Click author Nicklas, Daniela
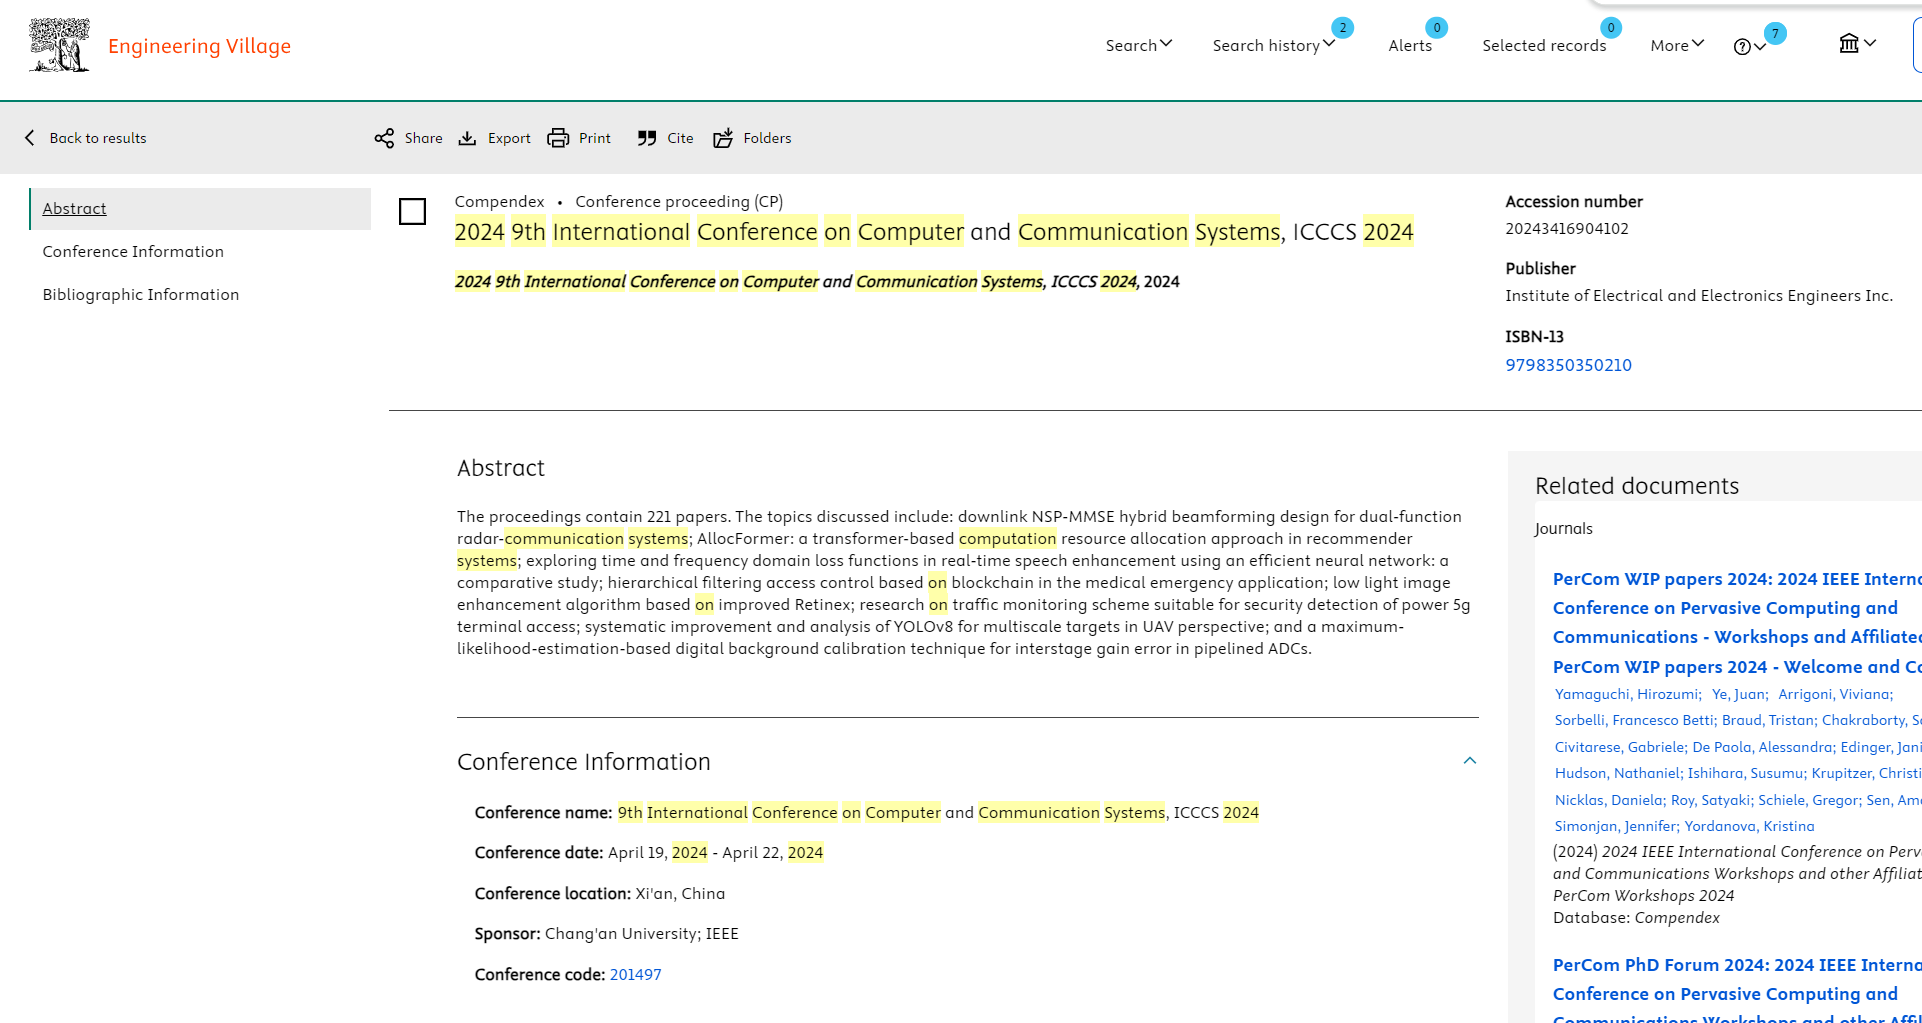The height and width of the screenshot is (1023, 1922). (1609, 800)
